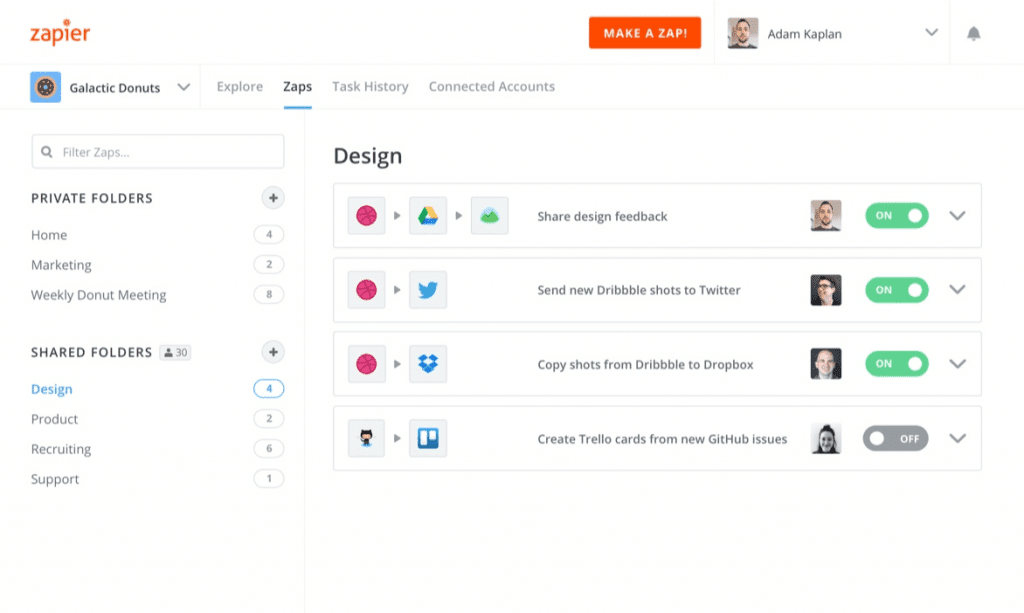Click the Twitter icon in the second zap

(x=428, y=289)
